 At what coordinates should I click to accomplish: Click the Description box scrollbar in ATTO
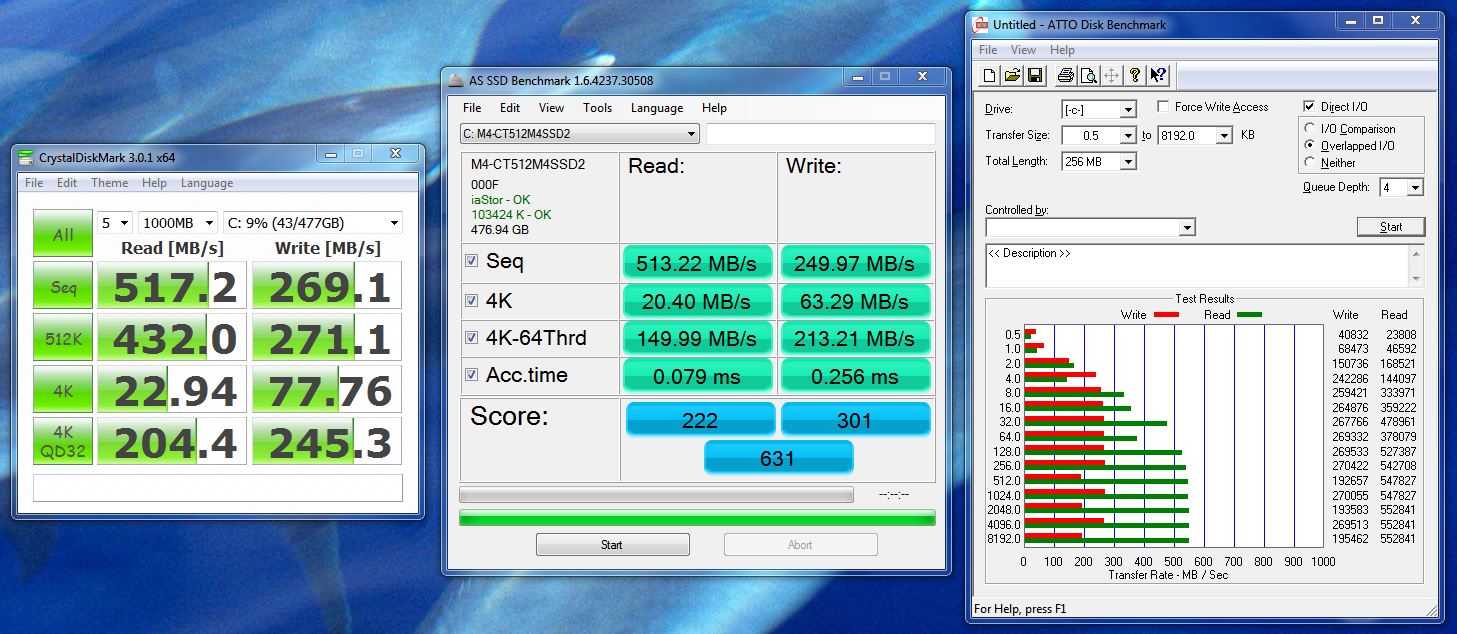pyautogui.click(x=1415, y=266)
